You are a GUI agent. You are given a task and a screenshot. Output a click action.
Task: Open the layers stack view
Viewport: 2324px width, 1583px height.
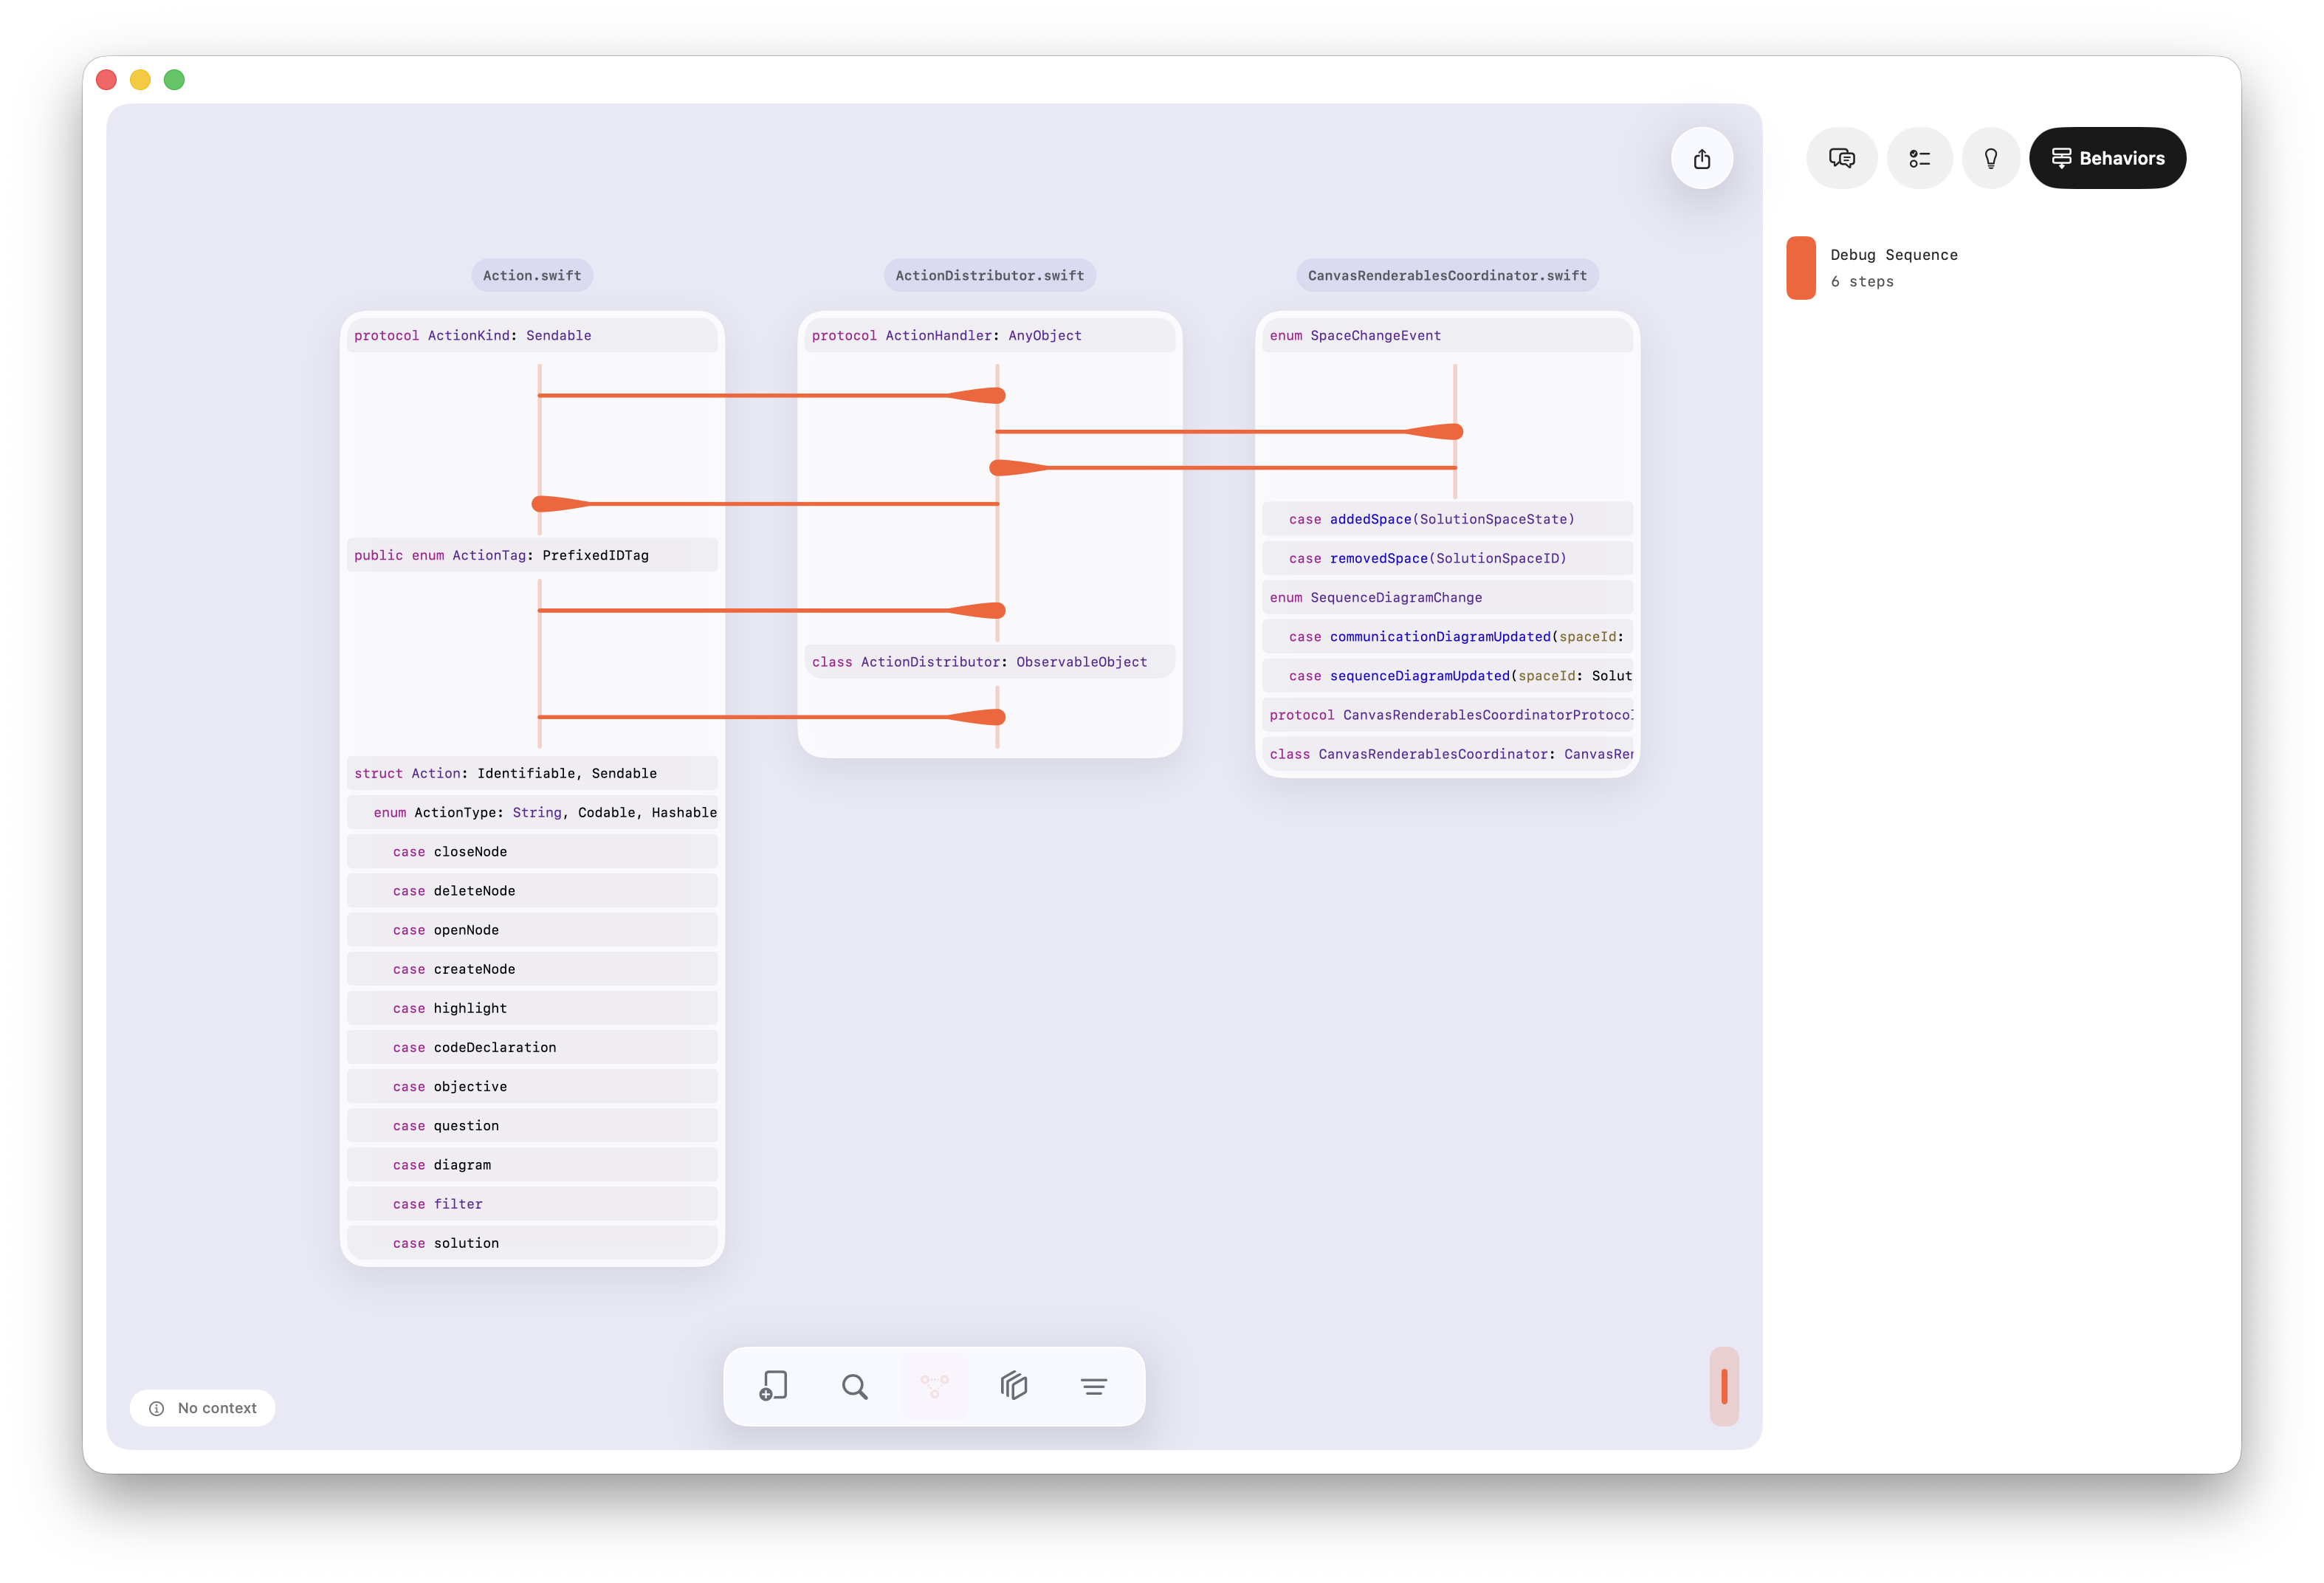(1013, 1386)
